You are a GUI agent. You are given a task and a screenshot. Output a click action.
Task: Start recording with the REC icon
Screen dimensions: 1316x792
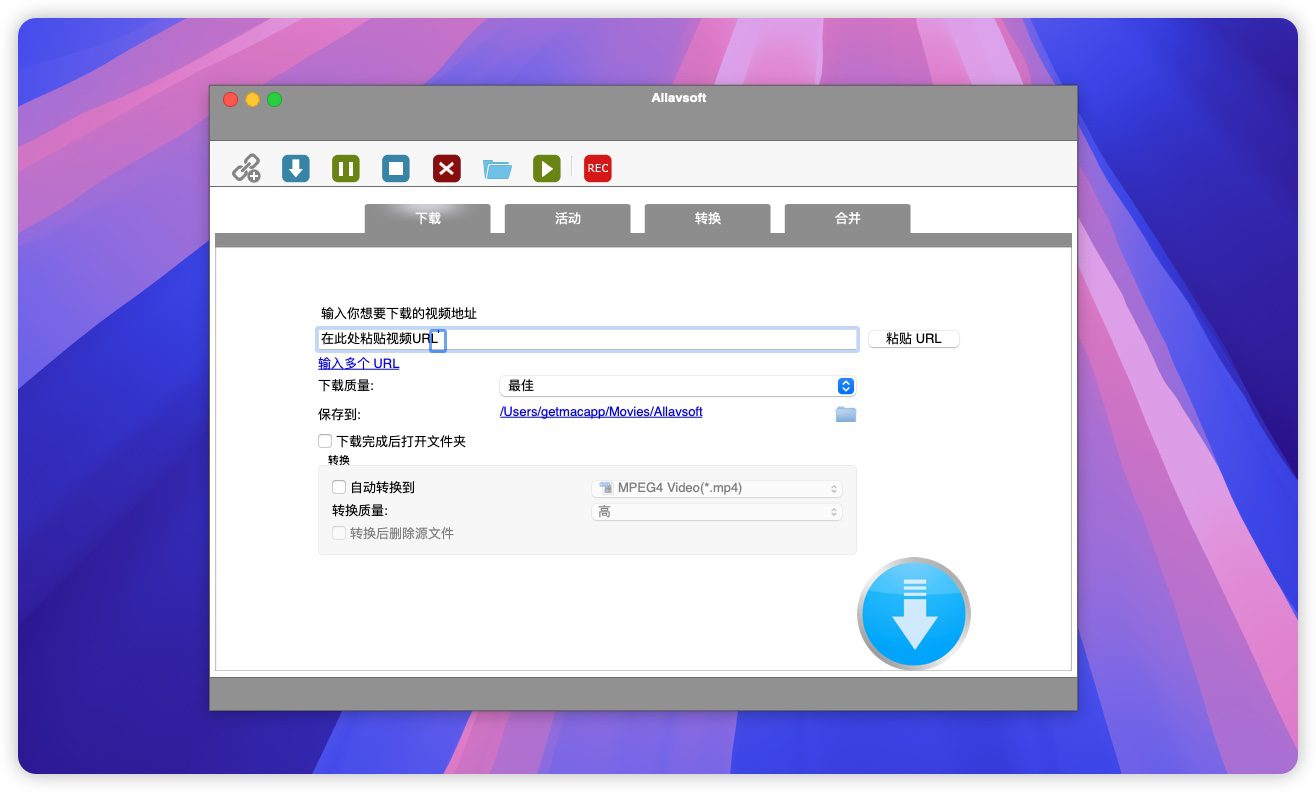coord(598,168)
